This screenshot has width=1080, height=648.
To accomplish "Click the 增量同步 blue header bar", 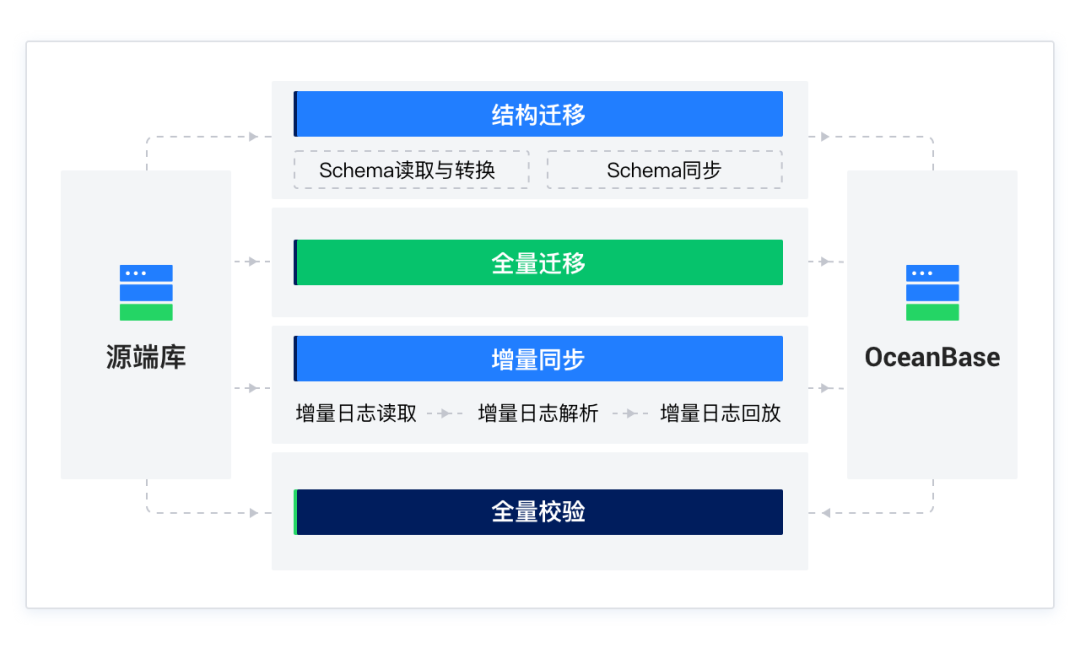I will [538, 359].
